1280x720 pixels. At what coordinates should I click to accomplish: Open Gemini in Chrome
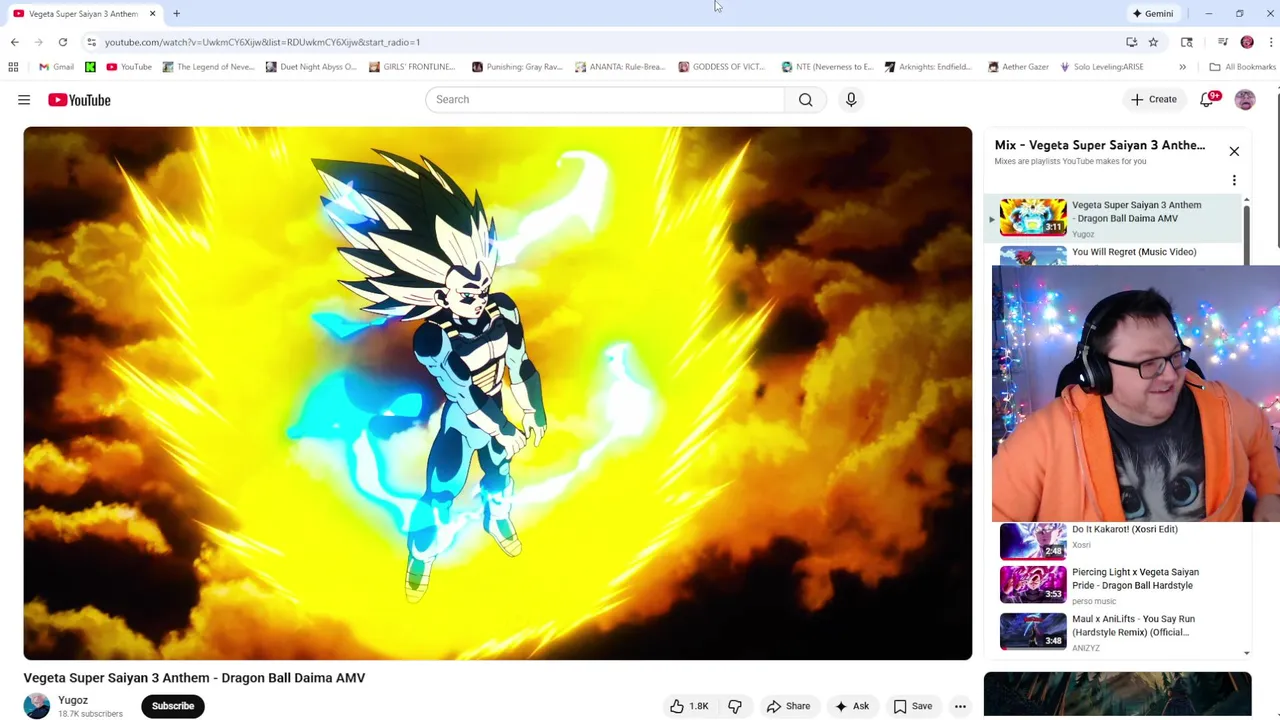pyautogui.click(x=1153, y=13)
